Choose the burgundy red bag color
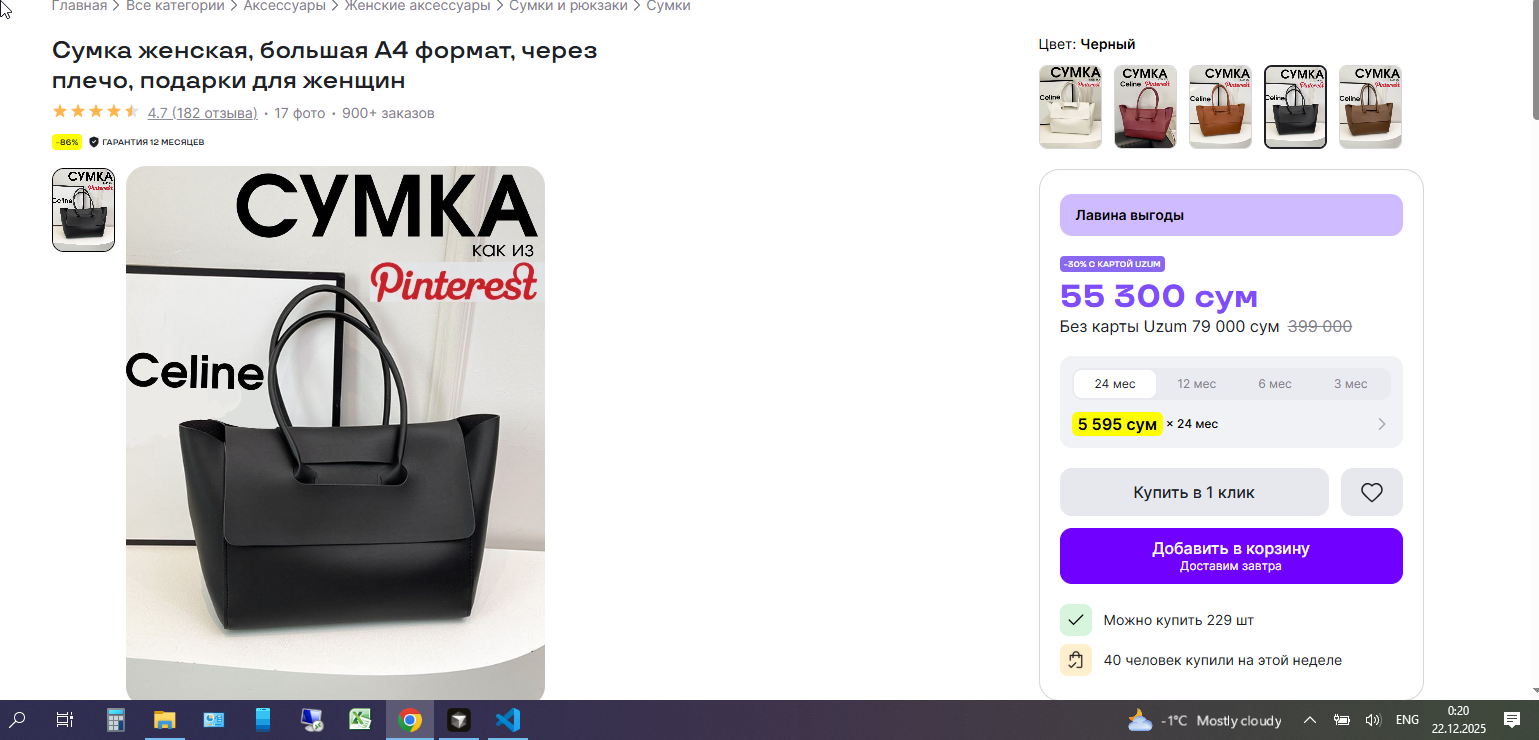The height and width of the screenshot is (740, 1539). point(1145,107)
